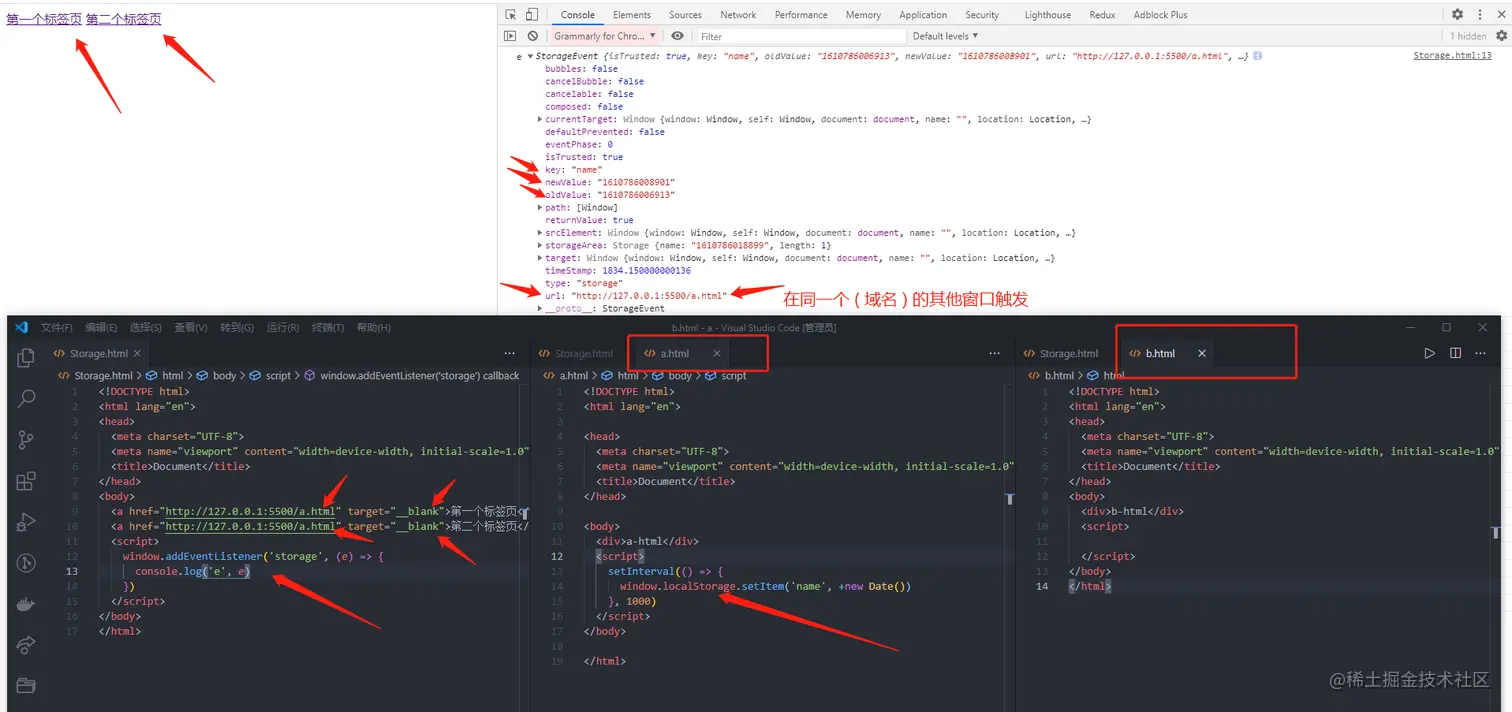This screenshot has width=1512, height=712.
Task: Open the 编辑(E) menu in VS Code
Action: (x=101, y=327)
